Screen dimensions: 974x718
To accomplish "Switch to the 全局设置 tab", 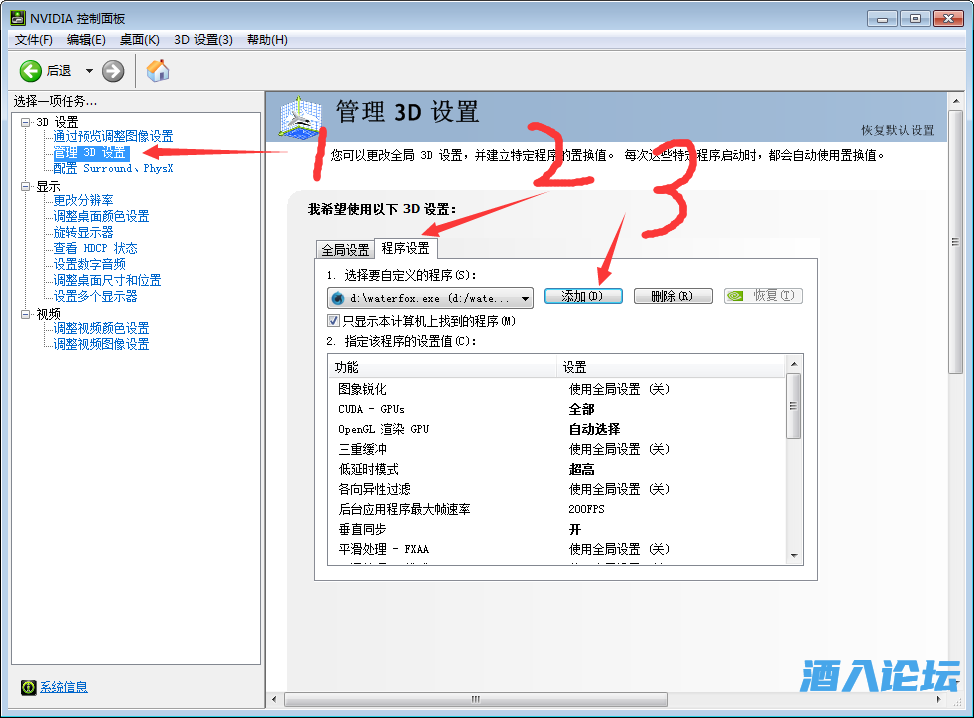I will coord(345,250).
